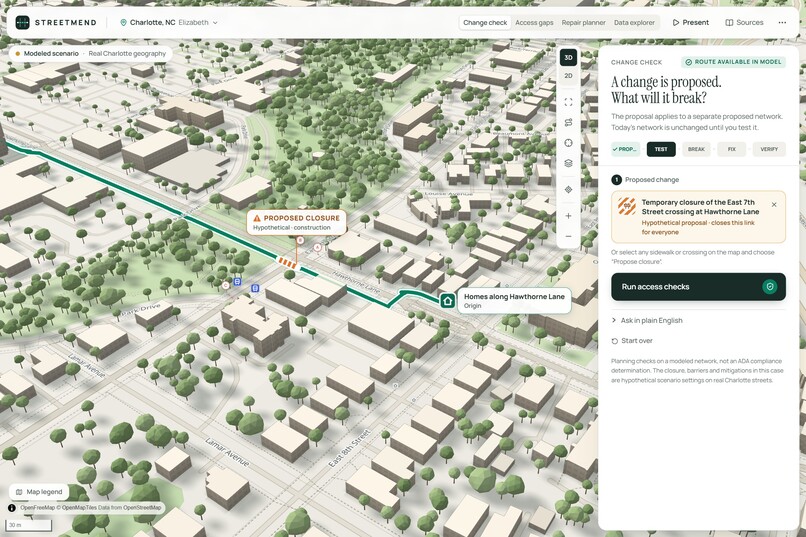Open the Sources panel
This screenshot has width=806, height=537.
tap(744, 23)
